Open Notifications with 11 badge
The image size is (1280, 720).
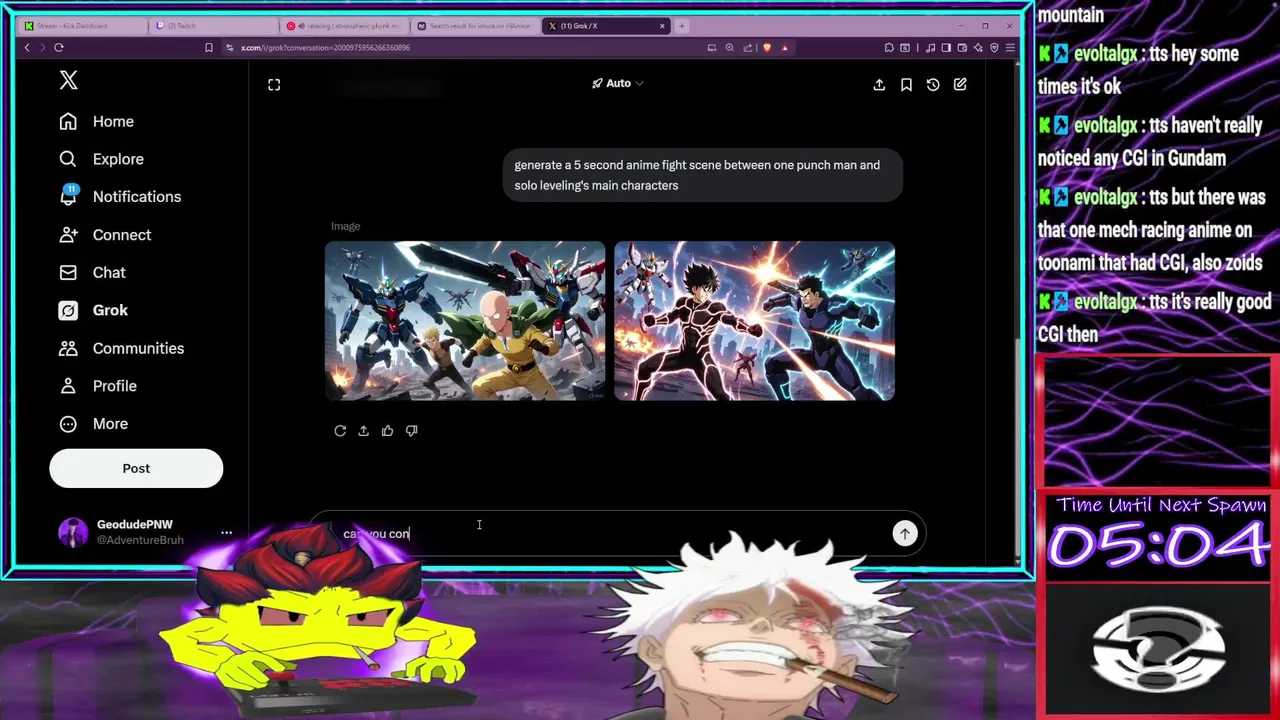[120, 197]
